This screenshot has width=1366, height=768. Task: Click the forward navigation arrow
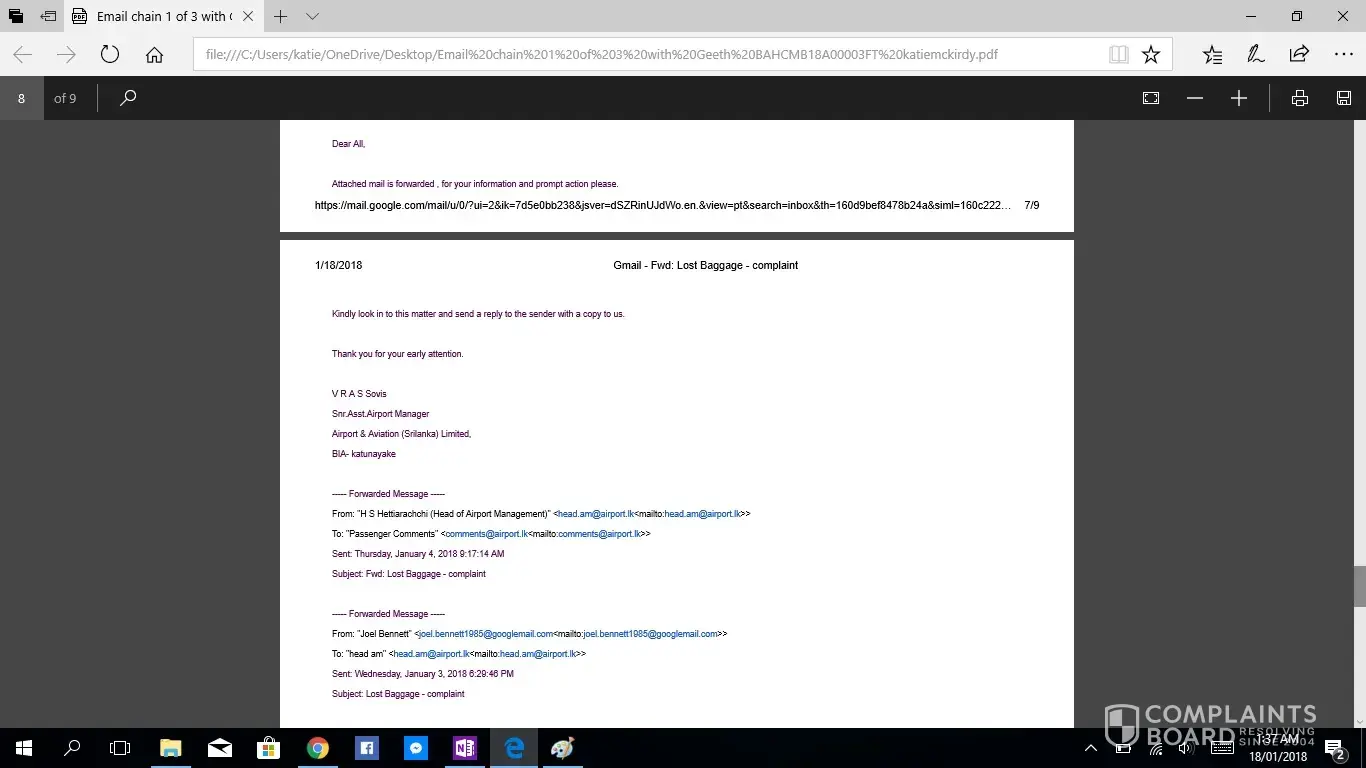(66, 55)
